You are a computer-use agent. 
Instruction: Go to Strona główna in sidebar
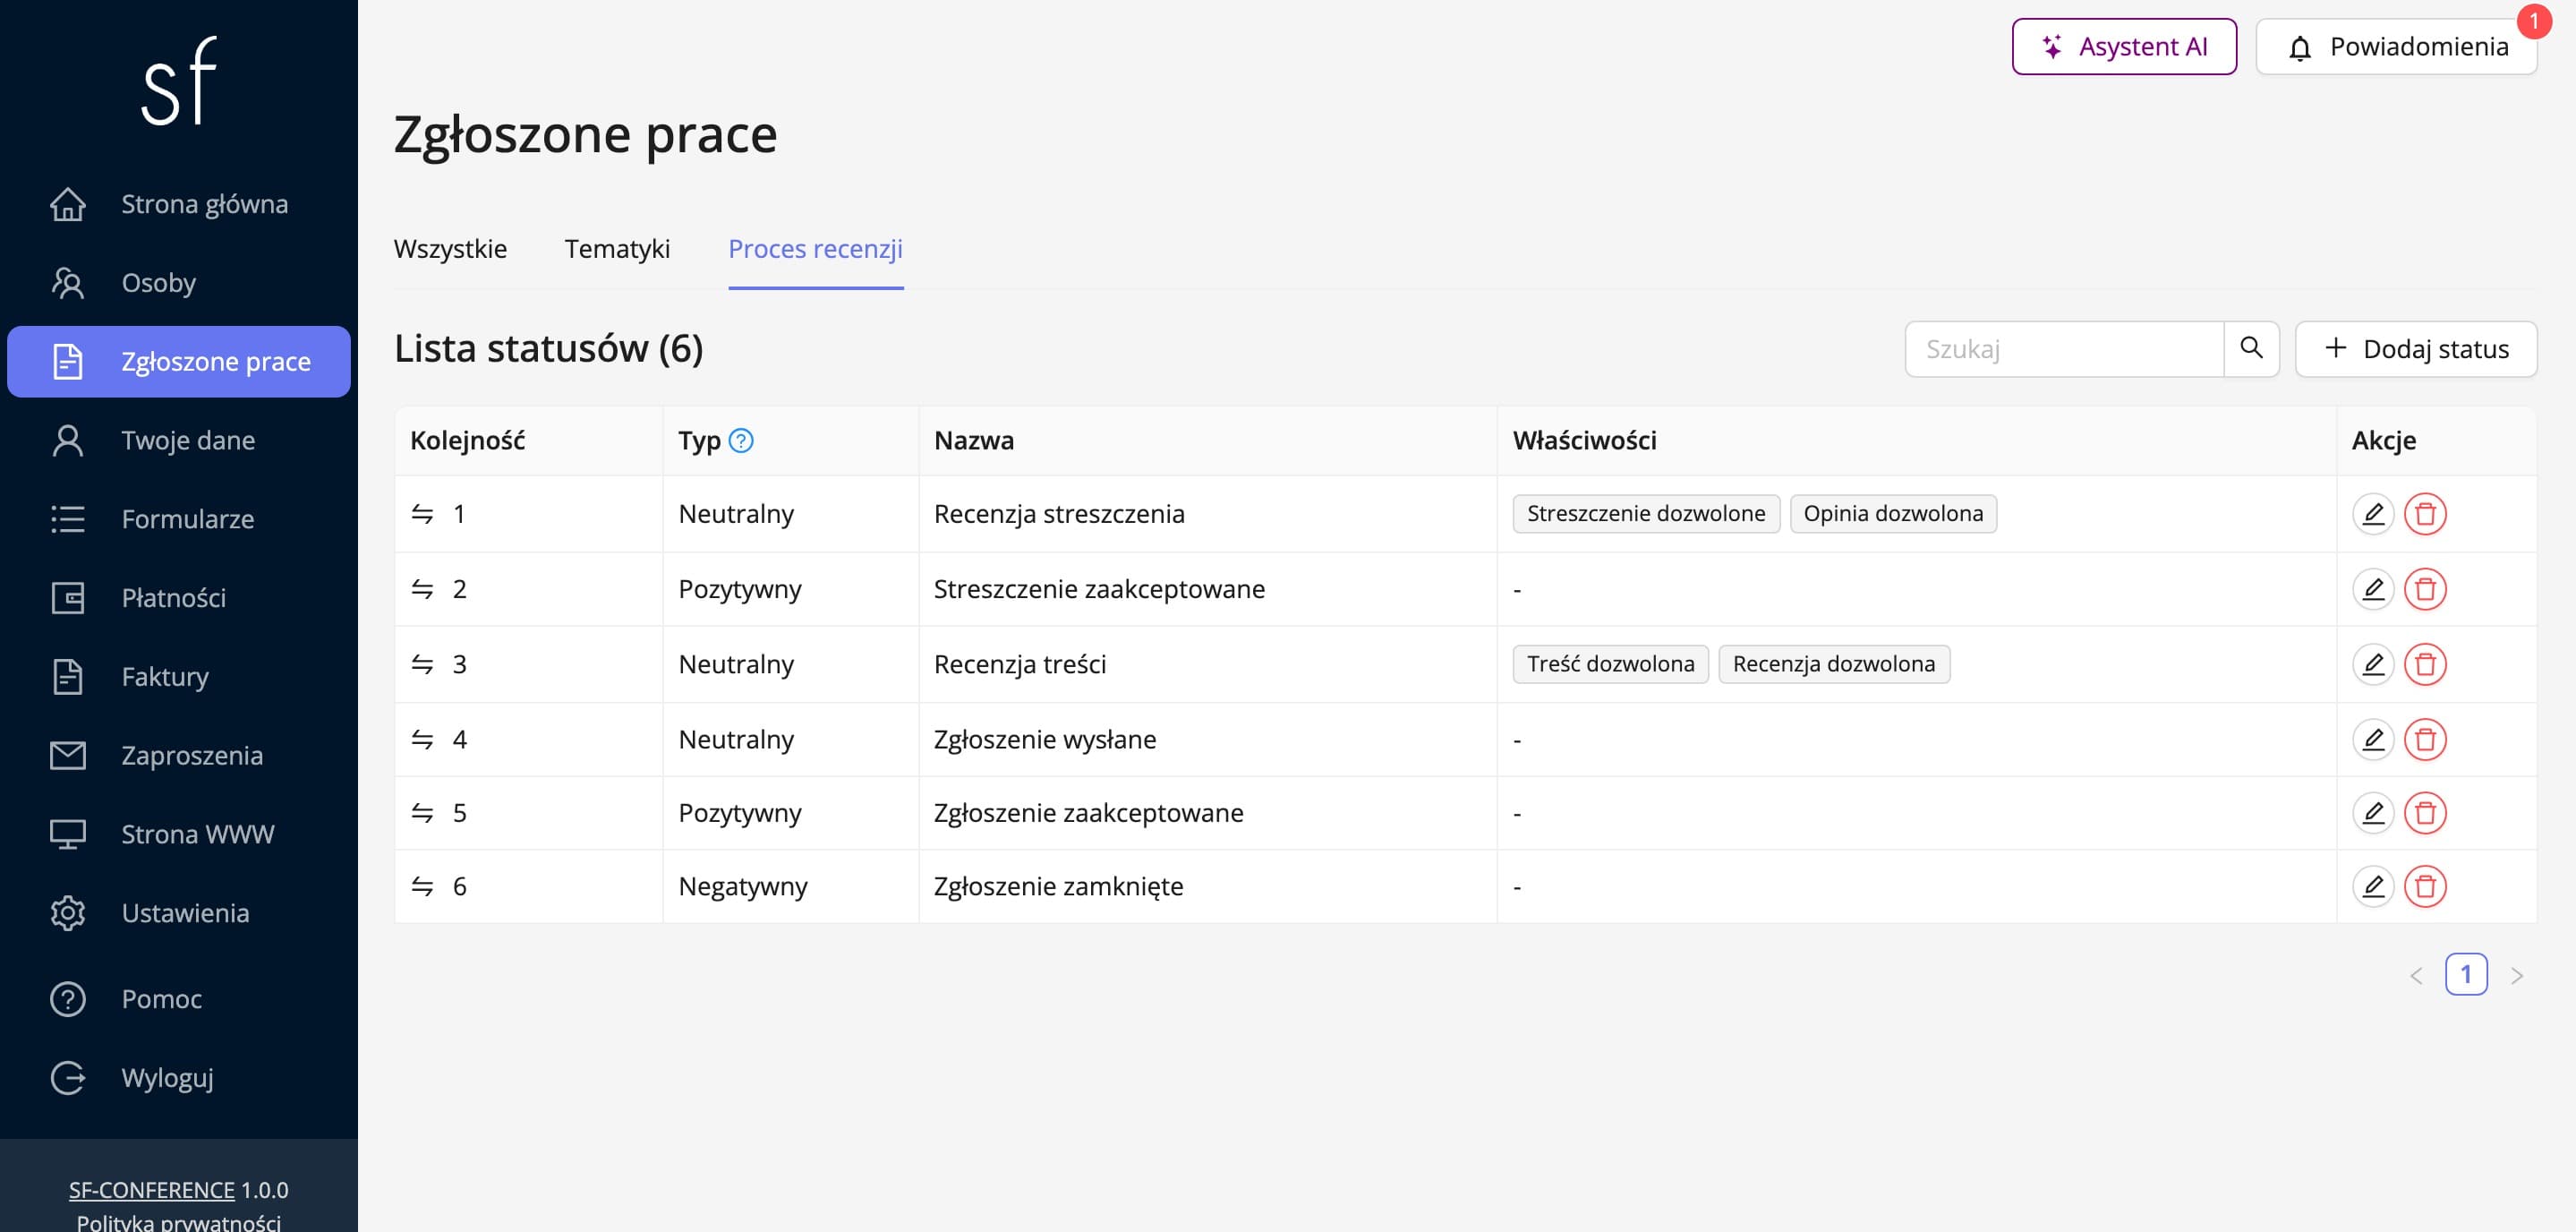click(179, 204)
